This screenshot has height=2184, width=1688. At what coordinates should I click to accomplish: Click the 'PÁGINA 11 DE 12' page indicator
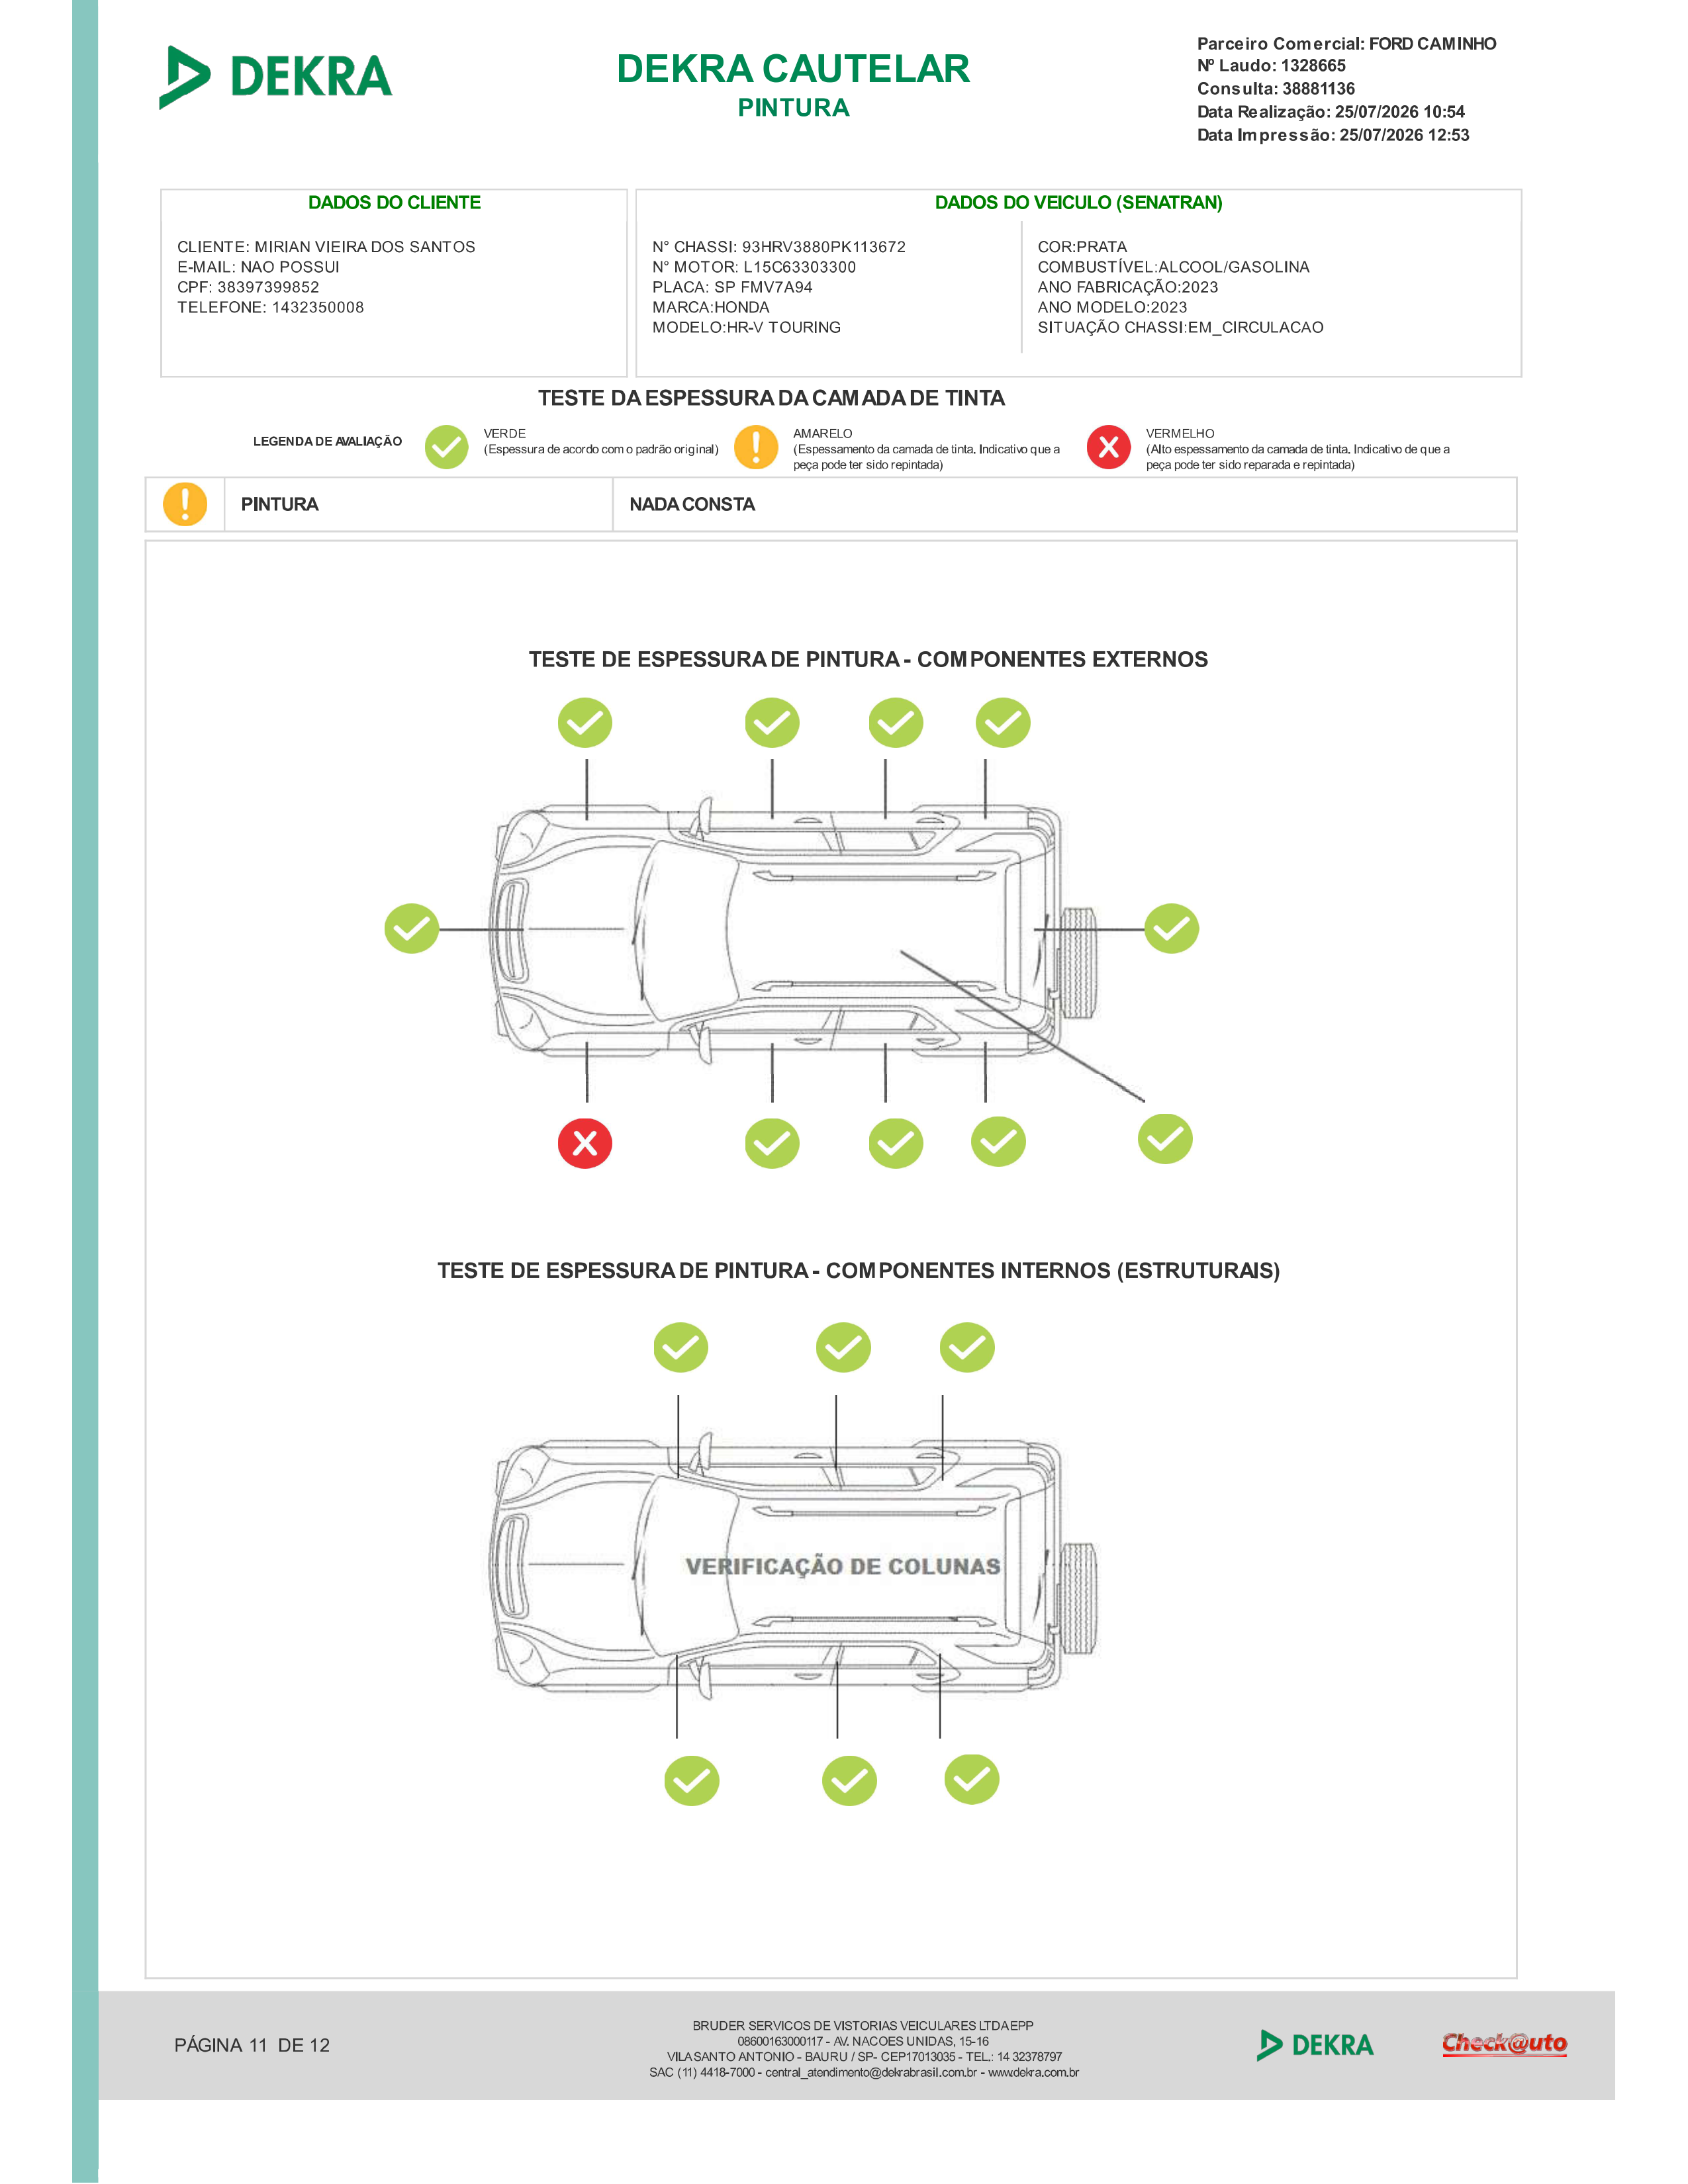(x=252, y=2045)
